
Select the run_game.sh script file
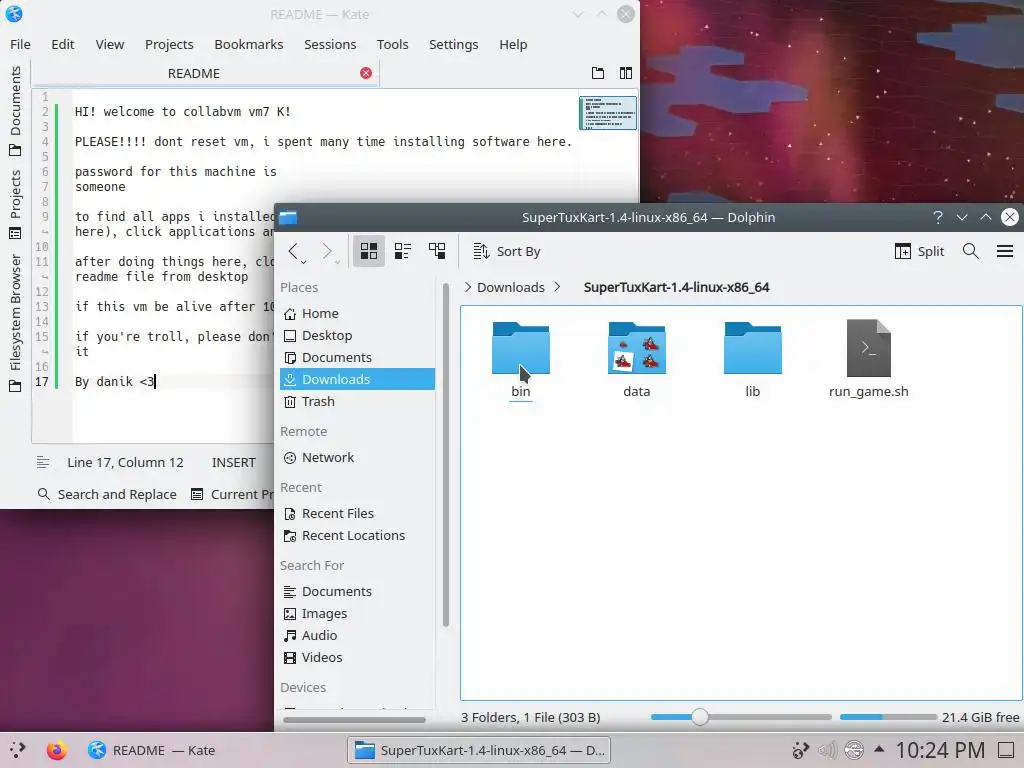click(x=869, y=359)
